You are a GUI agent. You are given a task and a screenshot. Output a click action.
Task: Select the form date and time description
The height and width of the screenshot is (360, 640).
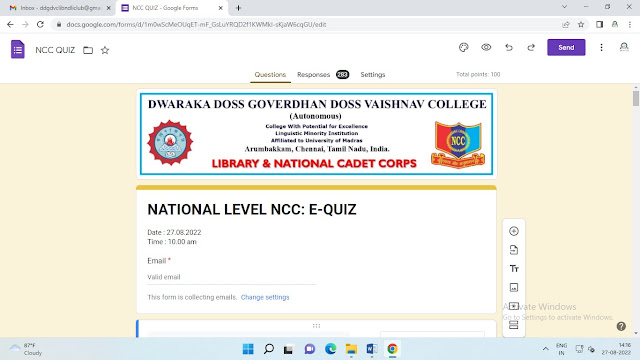(174, 237)
